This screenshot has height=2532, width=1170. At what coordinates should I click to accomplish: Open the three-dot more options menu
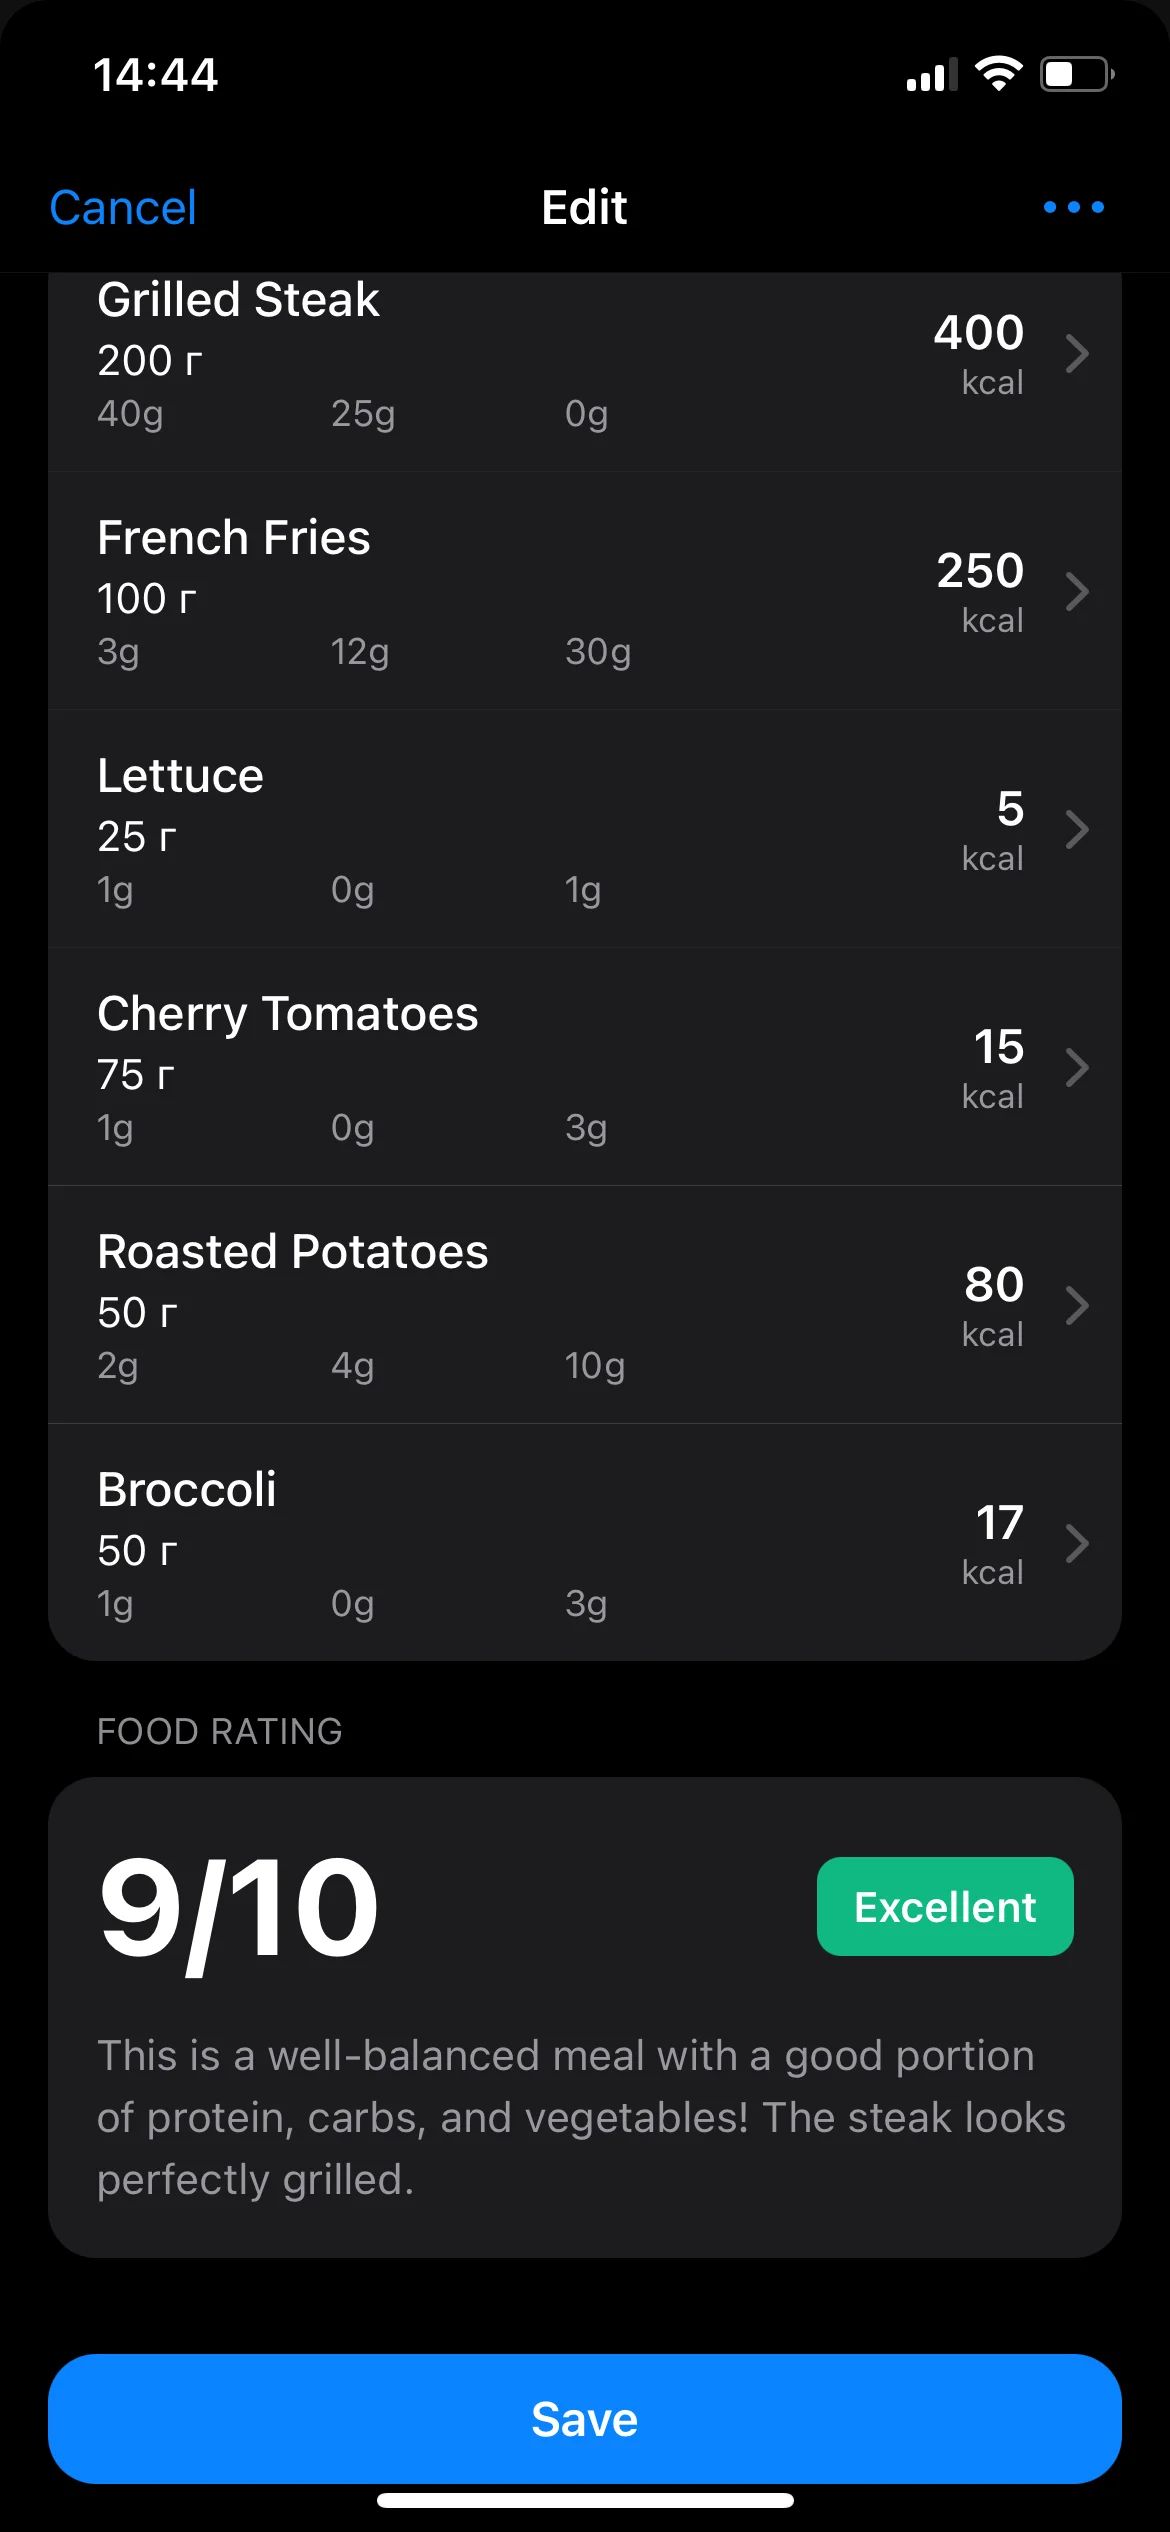pyautogui.click(x=1073, y=207)
